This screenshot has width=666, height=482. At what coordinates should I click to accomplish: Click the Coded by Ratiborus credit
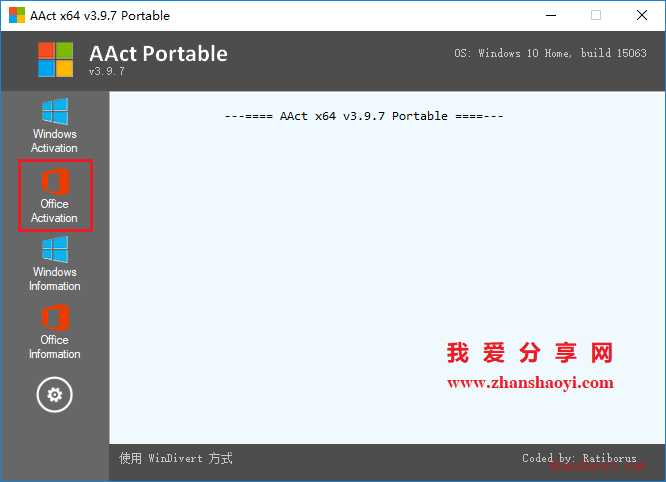click(x=579, y=458)
